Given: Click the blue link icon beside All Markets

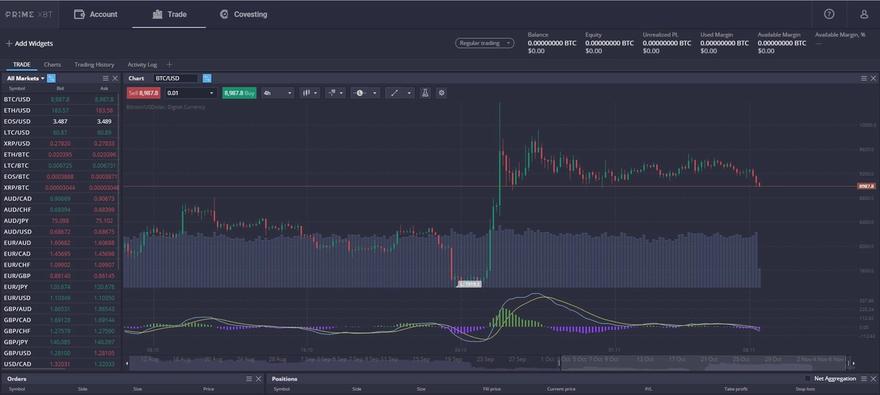Looking at the screenshot, I should [51, 78].
